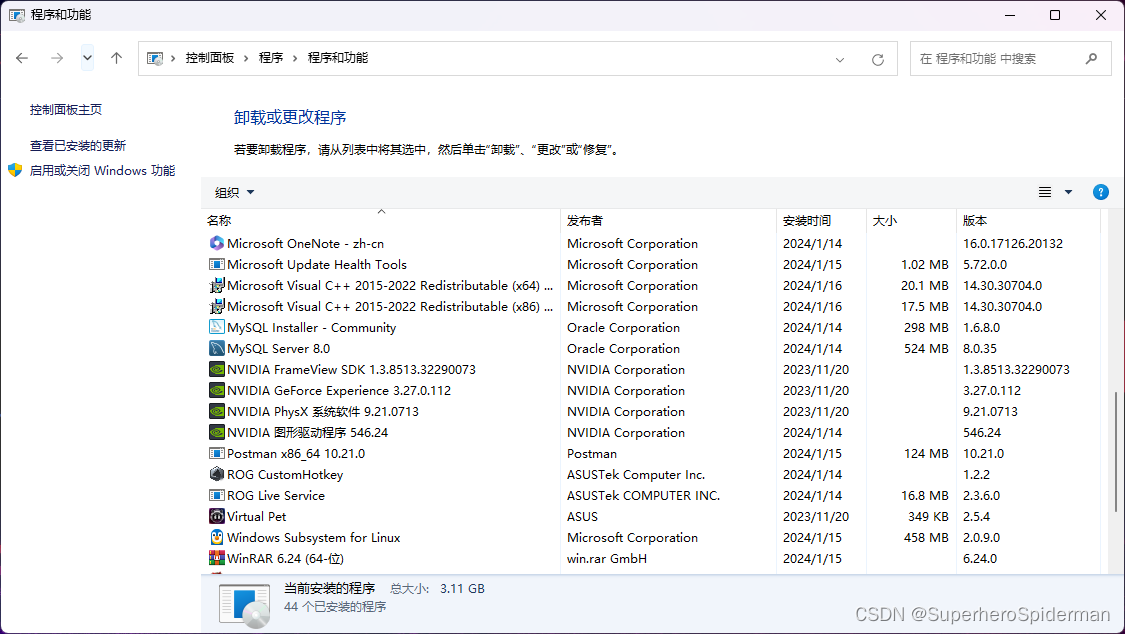
Task: Click 程序 breadcrumb segment
Action: [270, 58]
